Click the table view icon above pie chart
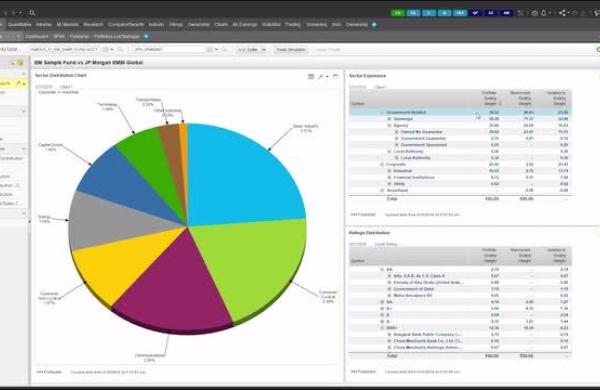The image size is (600, 390). (x=311, y=76)
